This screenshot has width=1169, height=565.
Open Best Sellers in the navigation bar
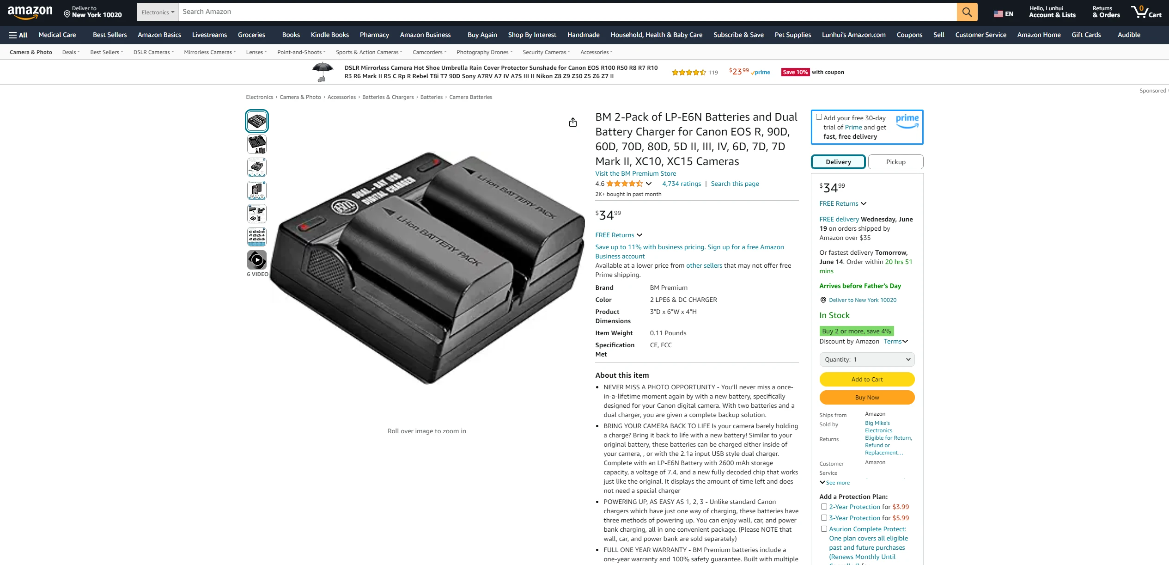click(110, 35)
